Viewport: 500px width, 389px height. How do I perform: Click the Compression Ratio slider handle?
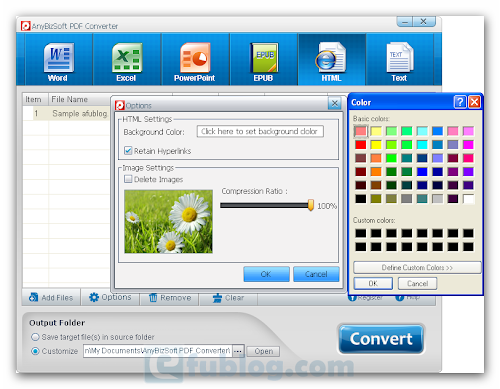[311, 205]
